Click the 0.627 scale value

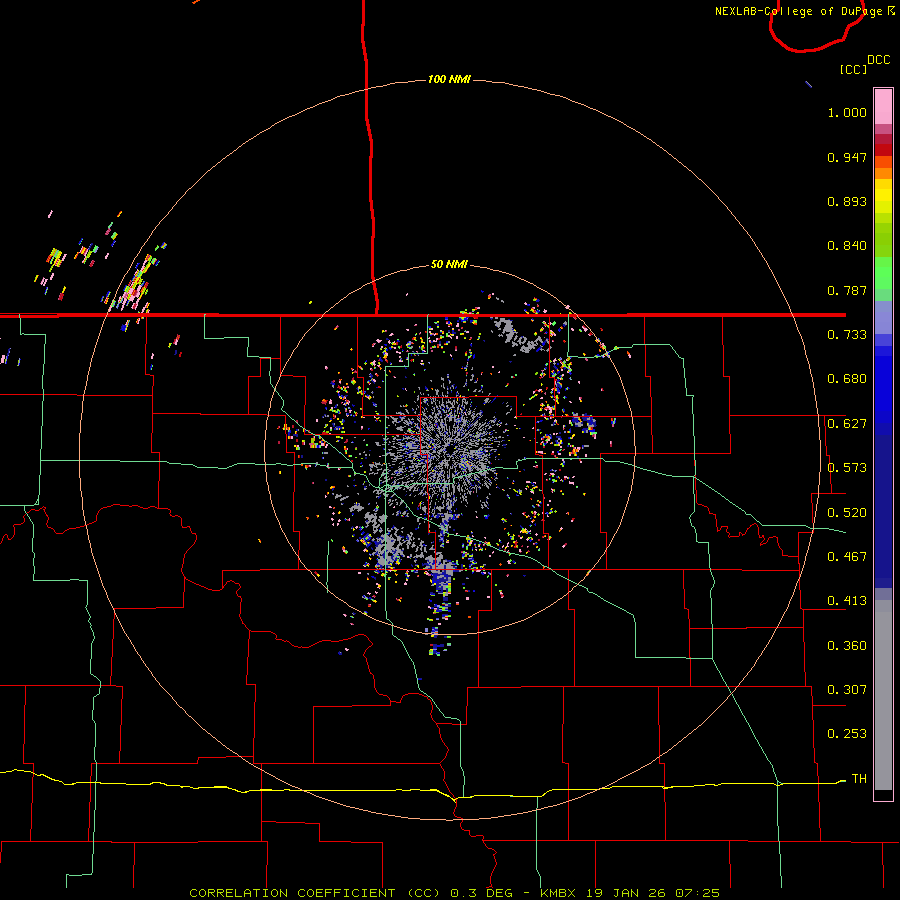coord(847,424)
